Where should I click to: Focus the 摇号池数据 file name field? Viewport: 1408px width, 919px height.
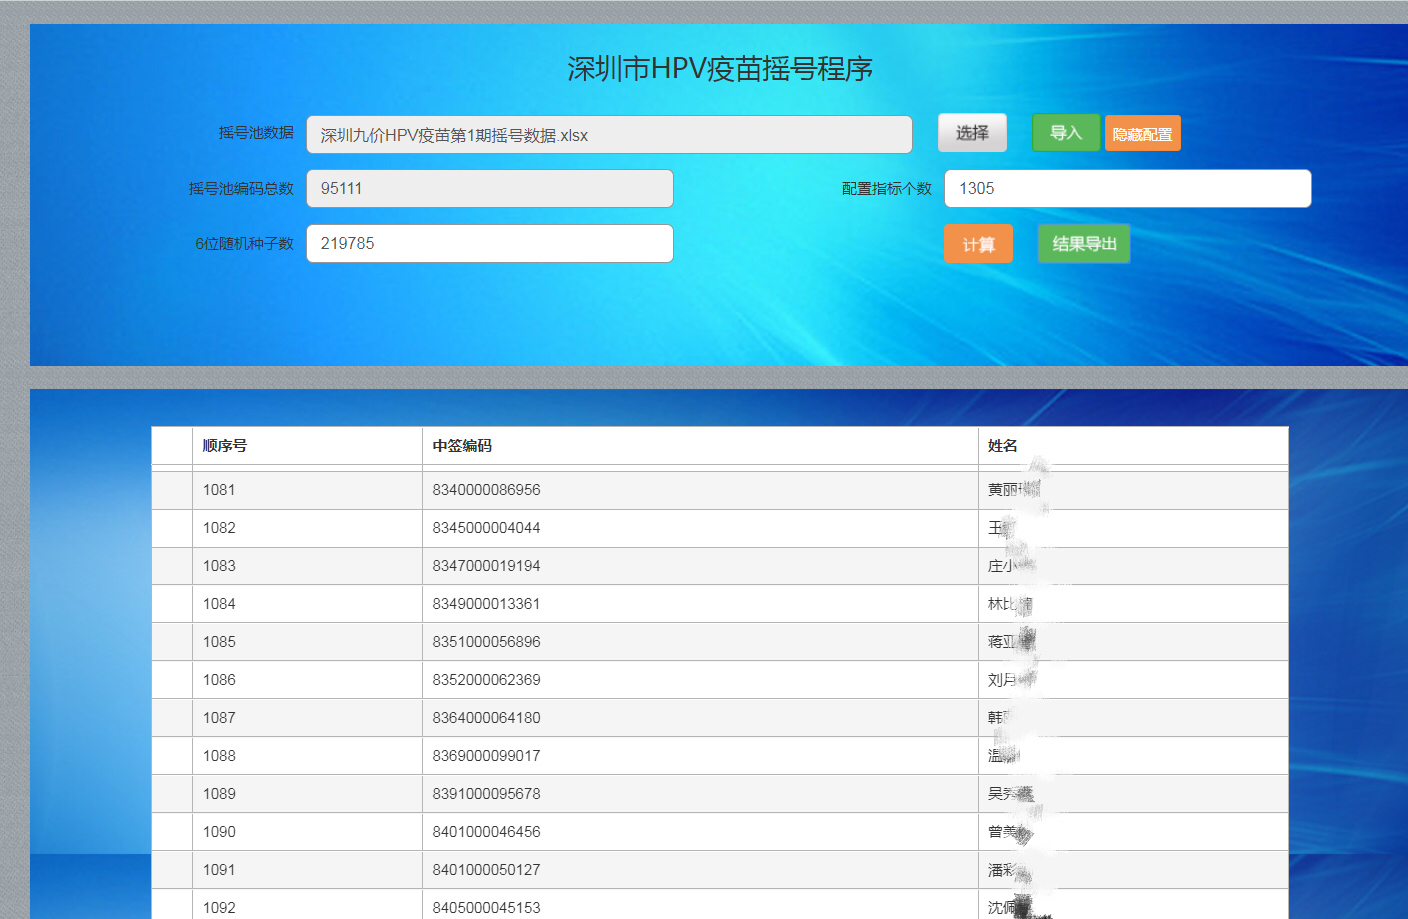(x=609, y=135)
